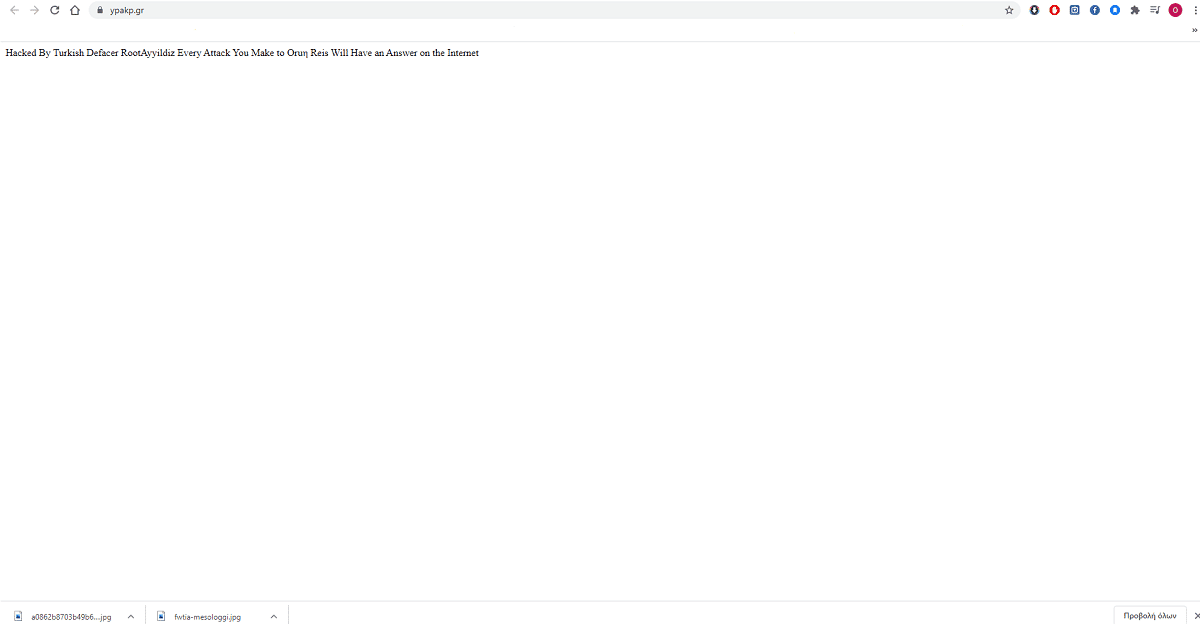Open the Chrome three-dot menu
Screen dimensions: 1200x624
1195,10
